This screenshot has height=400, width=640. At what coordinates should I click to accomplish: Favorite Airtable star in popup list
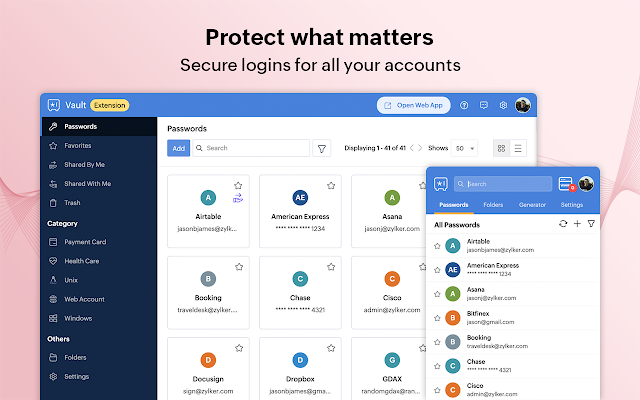point(437,246)
